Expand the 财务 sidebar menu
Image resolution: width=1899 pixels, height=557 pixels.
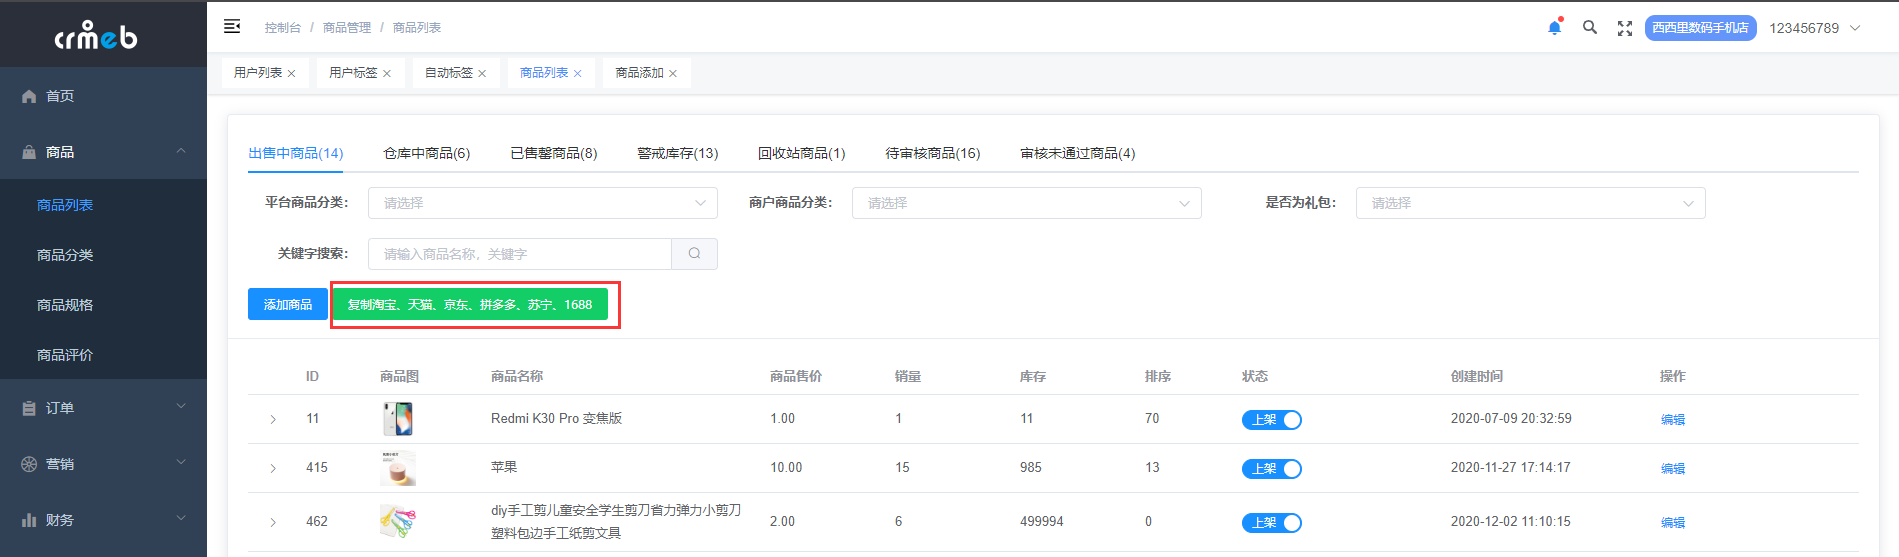pyautogui.click(x=181, y=518)
